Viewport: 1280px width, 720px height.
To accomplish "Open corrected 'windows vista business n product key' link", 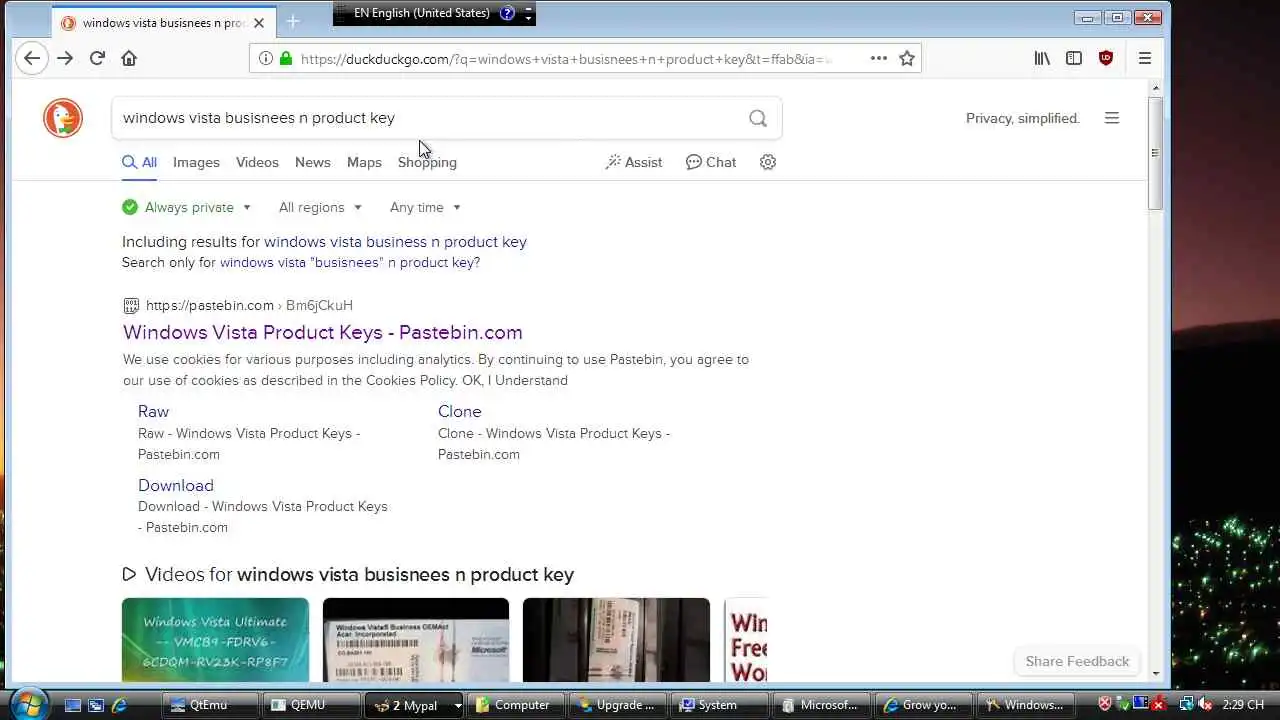I will pyautogui.click(x=395, y=242).
